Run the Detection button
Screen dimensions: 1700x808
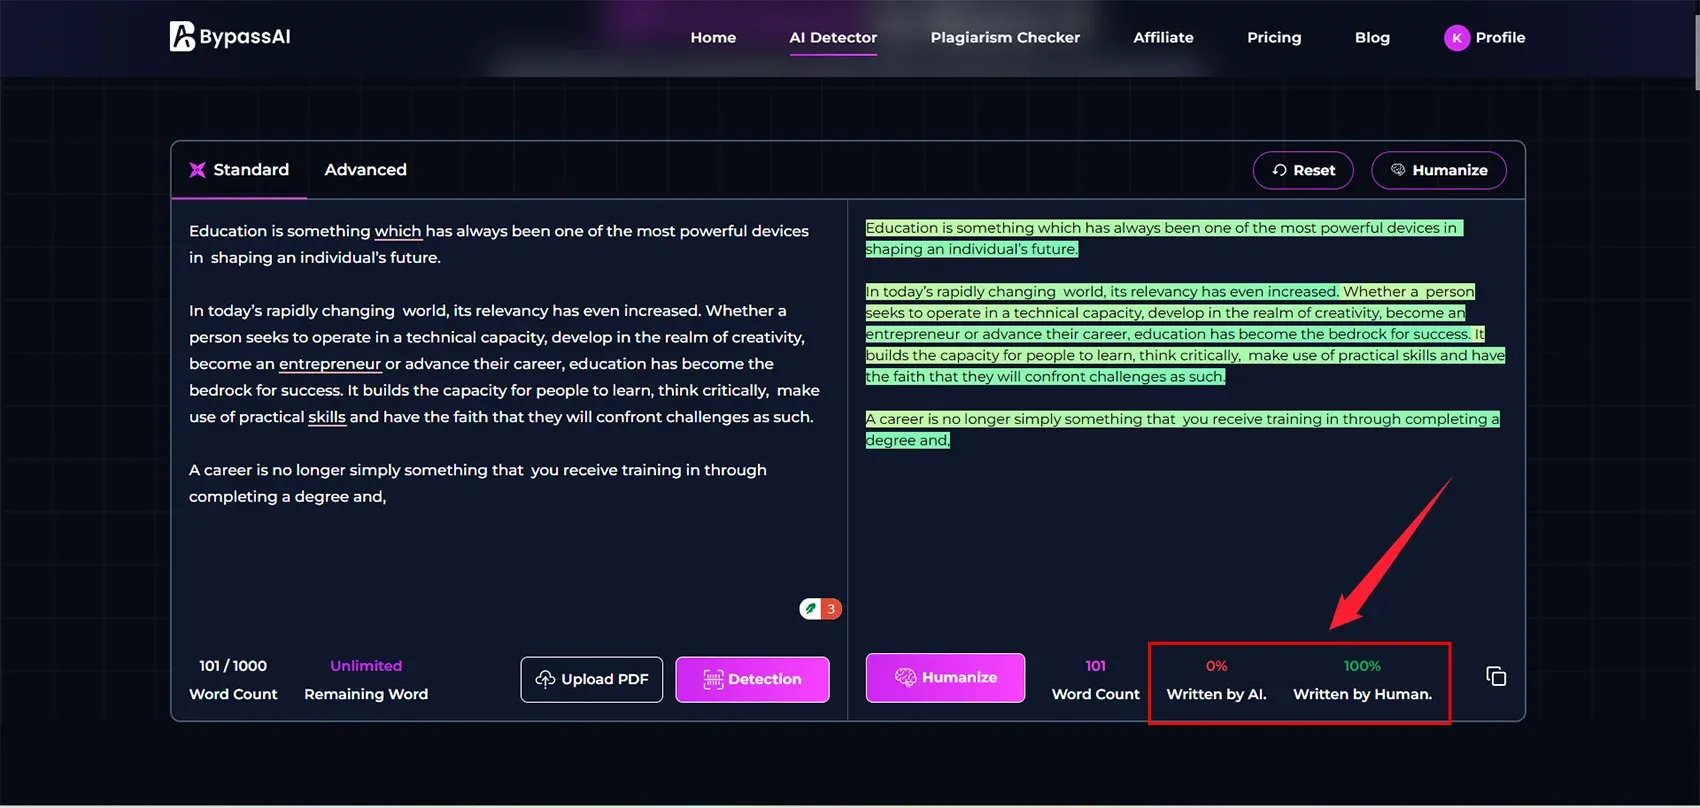[x=752, y=679]
